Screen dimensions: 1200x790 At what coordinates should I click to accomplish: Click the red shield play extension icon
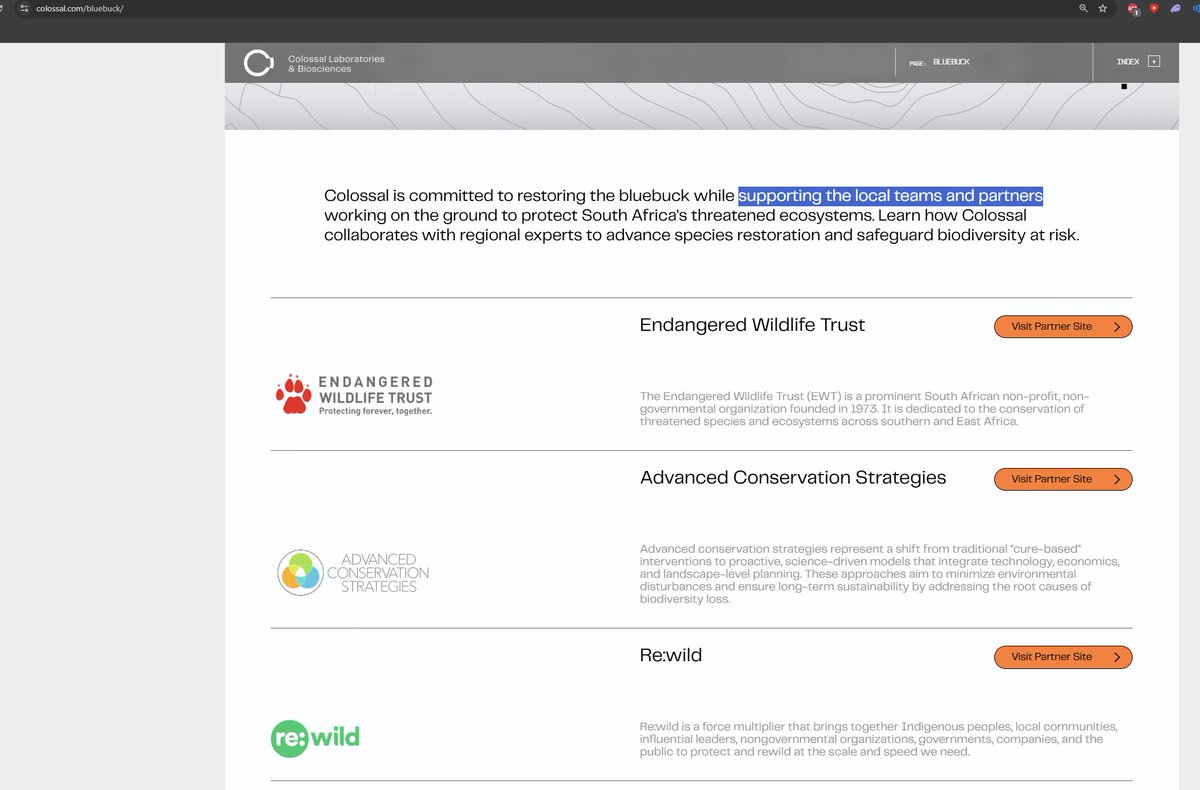[x=1154, y=8]
